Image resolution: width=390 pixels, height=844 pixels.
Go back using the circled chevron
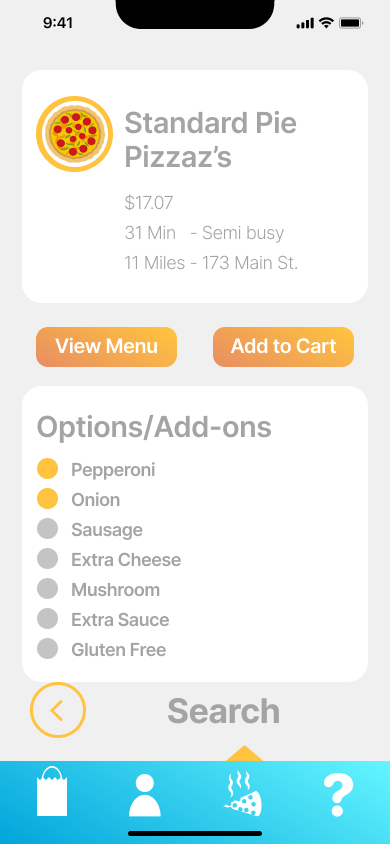58,710
